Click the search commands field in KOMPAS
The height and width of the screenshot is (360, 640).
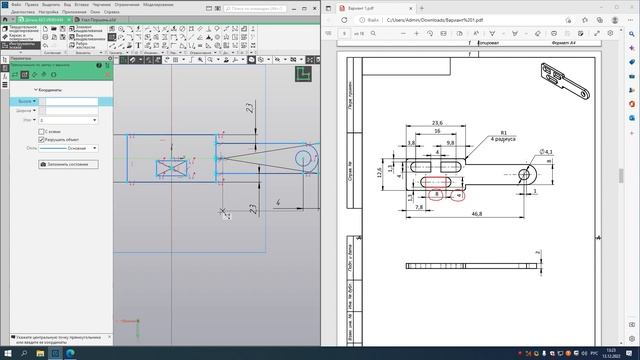255,8
